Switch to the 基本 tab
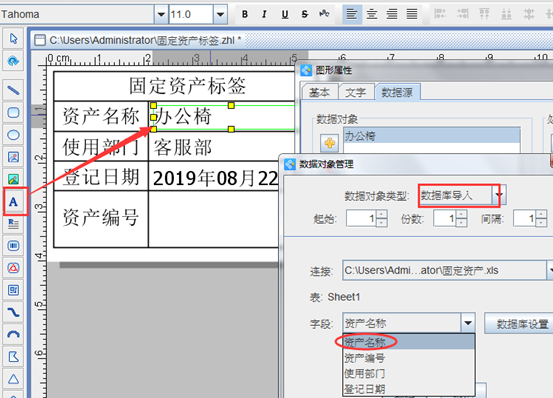 point(320,92)
